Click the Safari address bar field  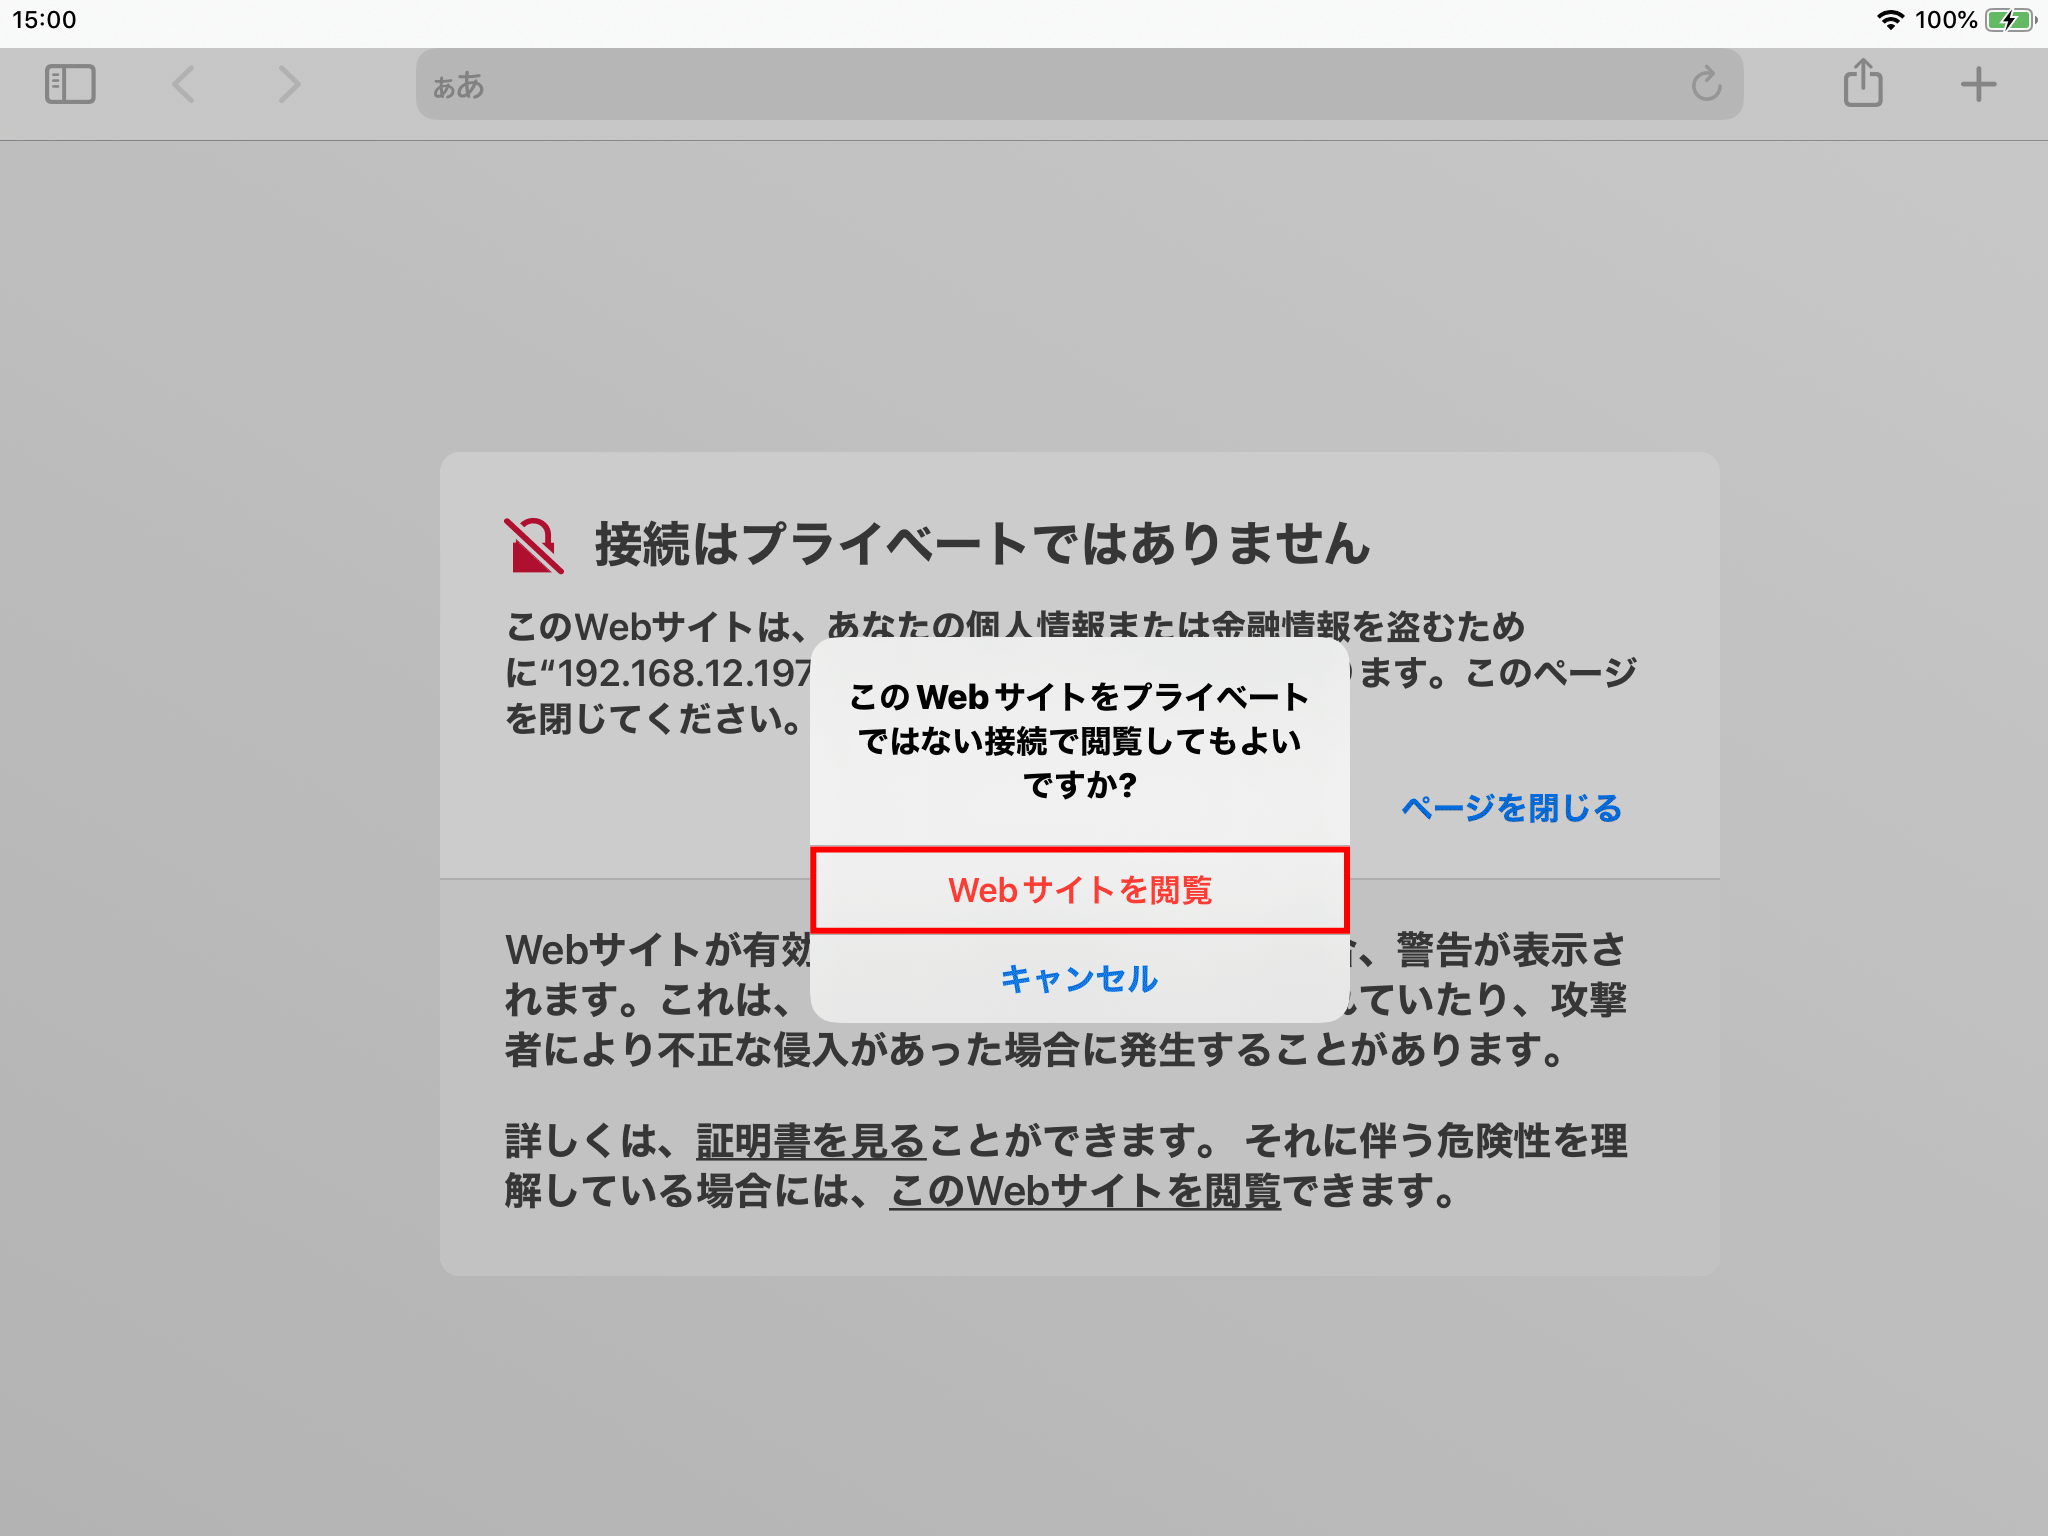click(x=1080, y=85)
